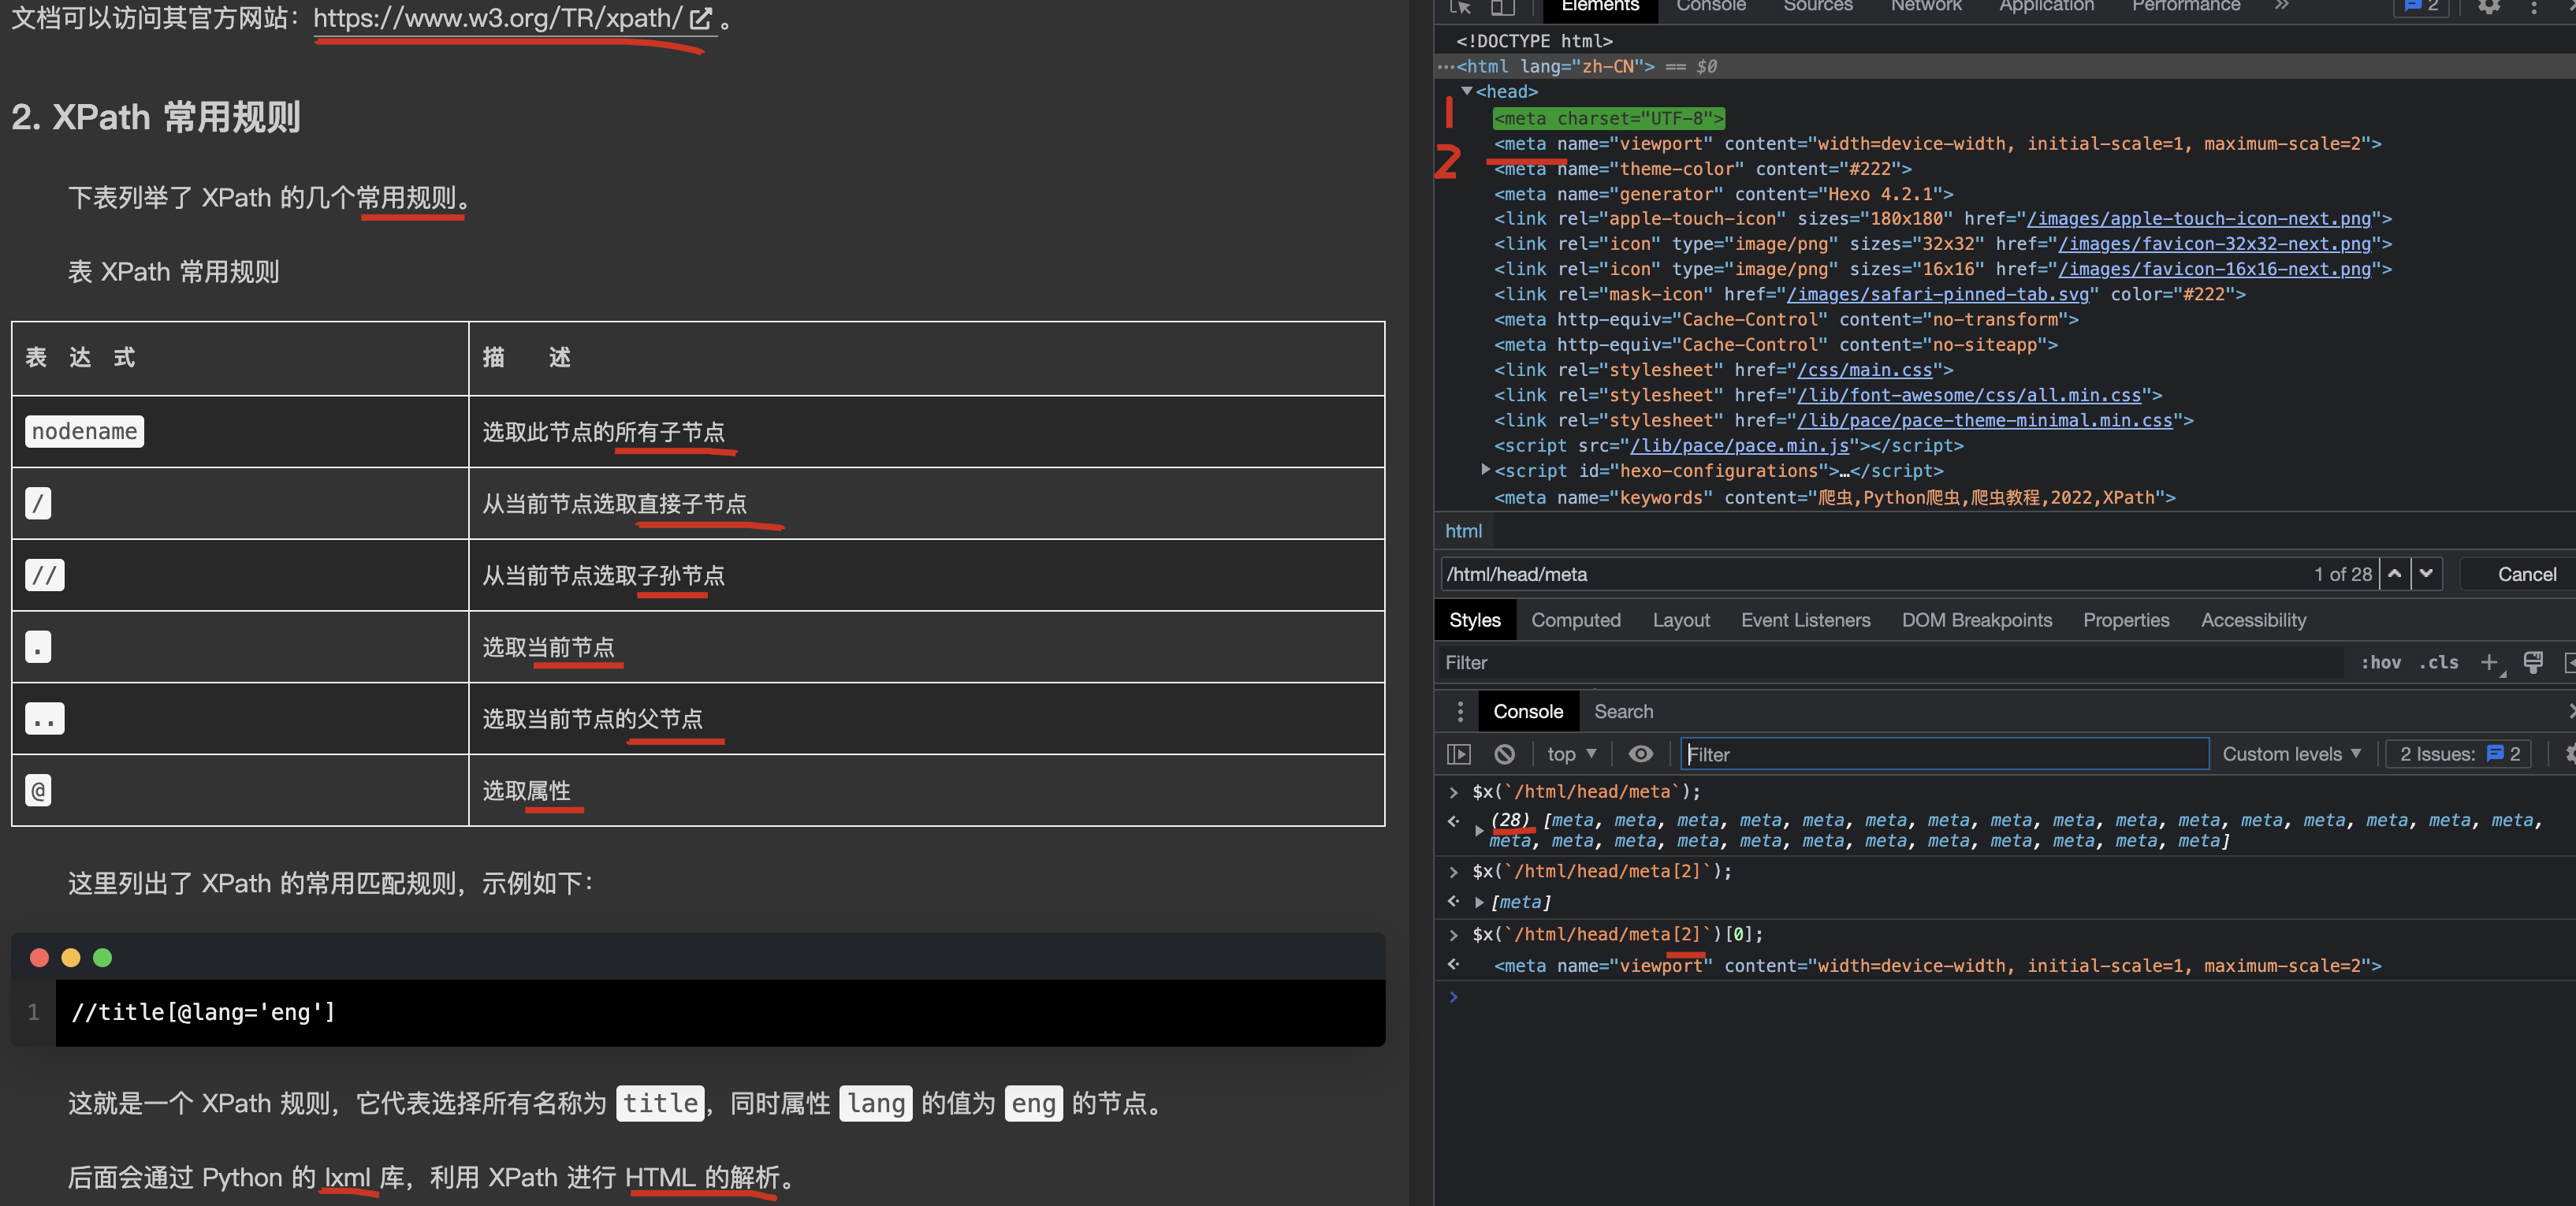Open the top context dropdown

tap(1571, 754)
